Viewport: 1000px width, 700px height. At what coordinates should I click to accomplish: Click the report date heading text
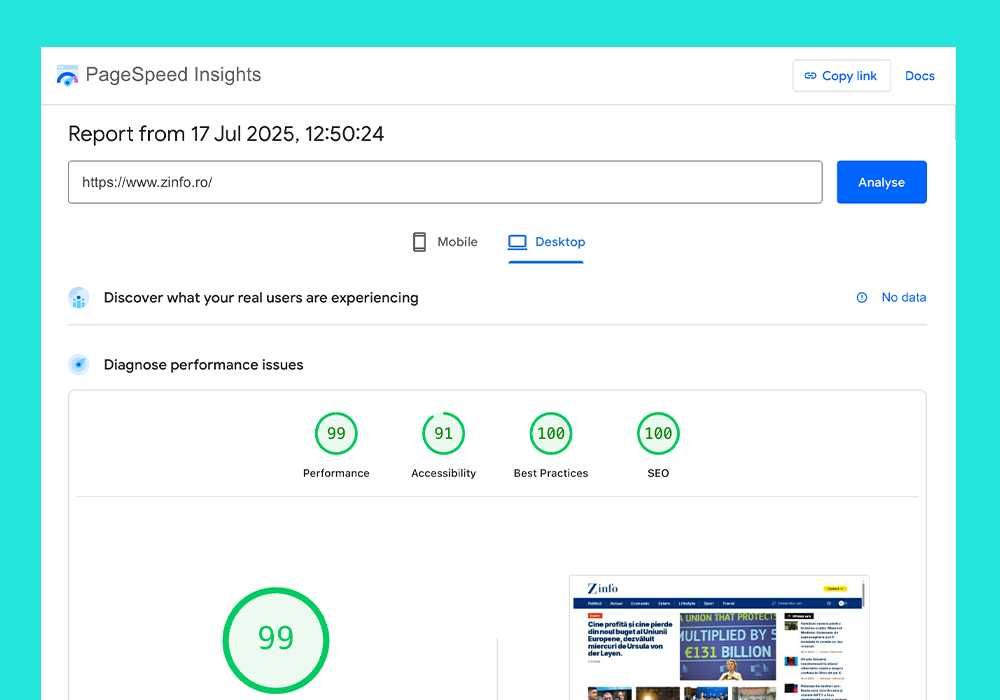click(x=226, y=134)
